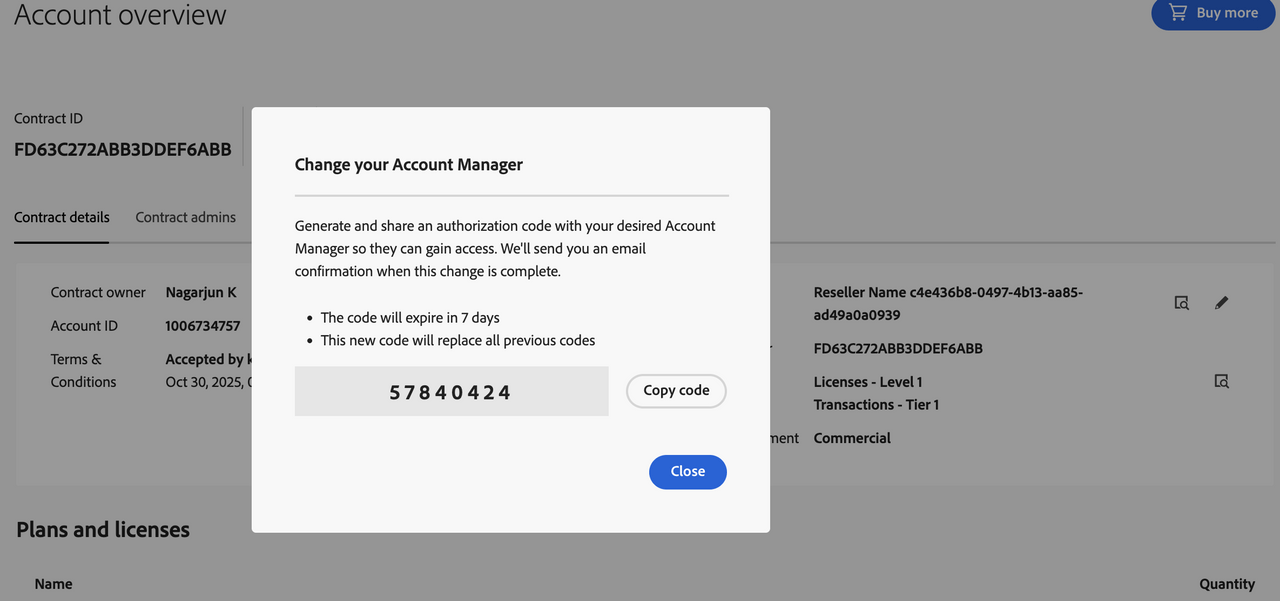Click the Transactions - Tier 1 text

(876, 405)
